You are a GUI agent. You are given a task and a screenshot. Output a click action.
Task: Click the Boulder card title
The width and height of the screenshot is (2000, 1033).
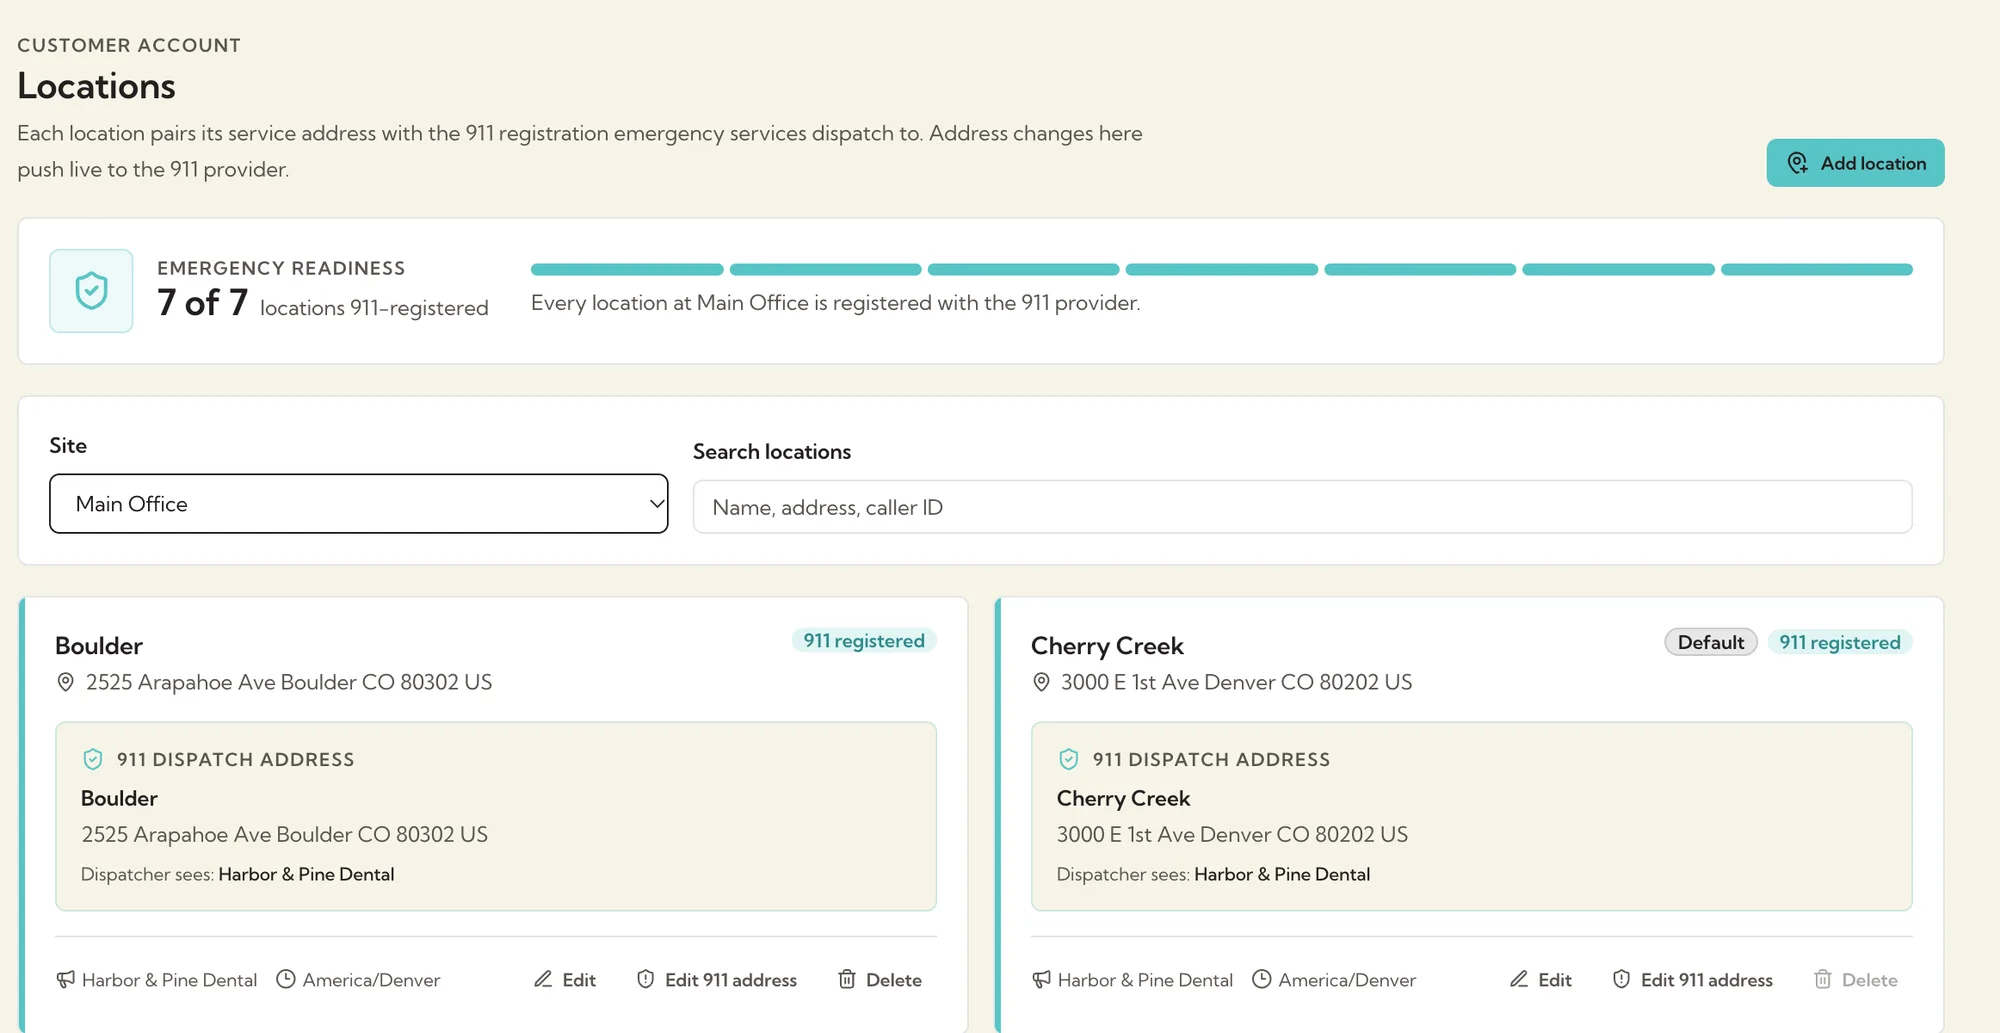[99, 646]
